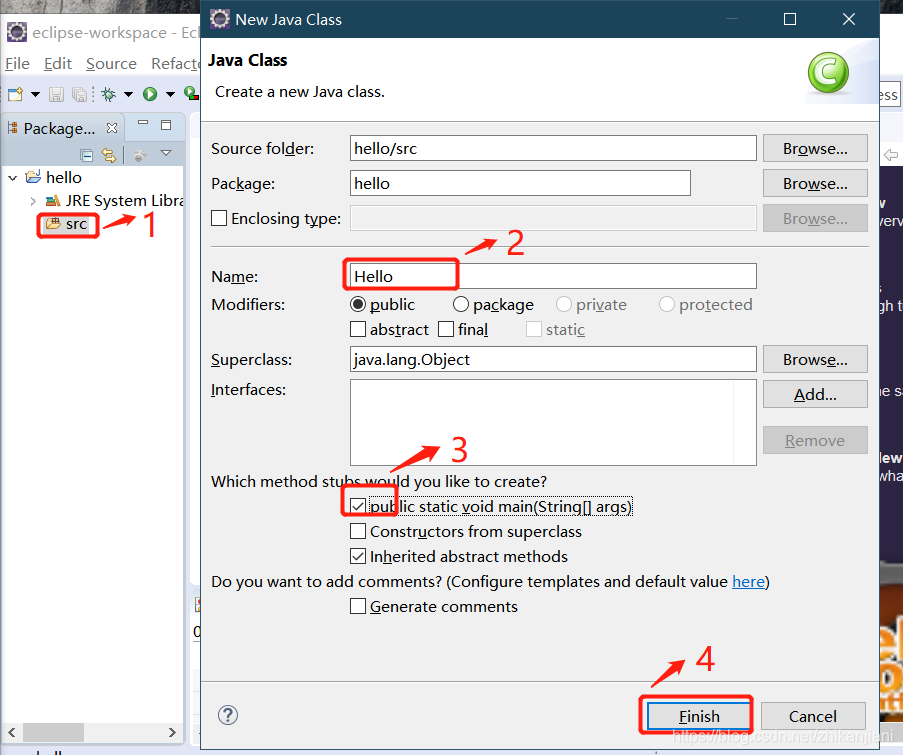
Task: Click the Eclipse icon in the dialog title bar
Action: pos(219,19)
